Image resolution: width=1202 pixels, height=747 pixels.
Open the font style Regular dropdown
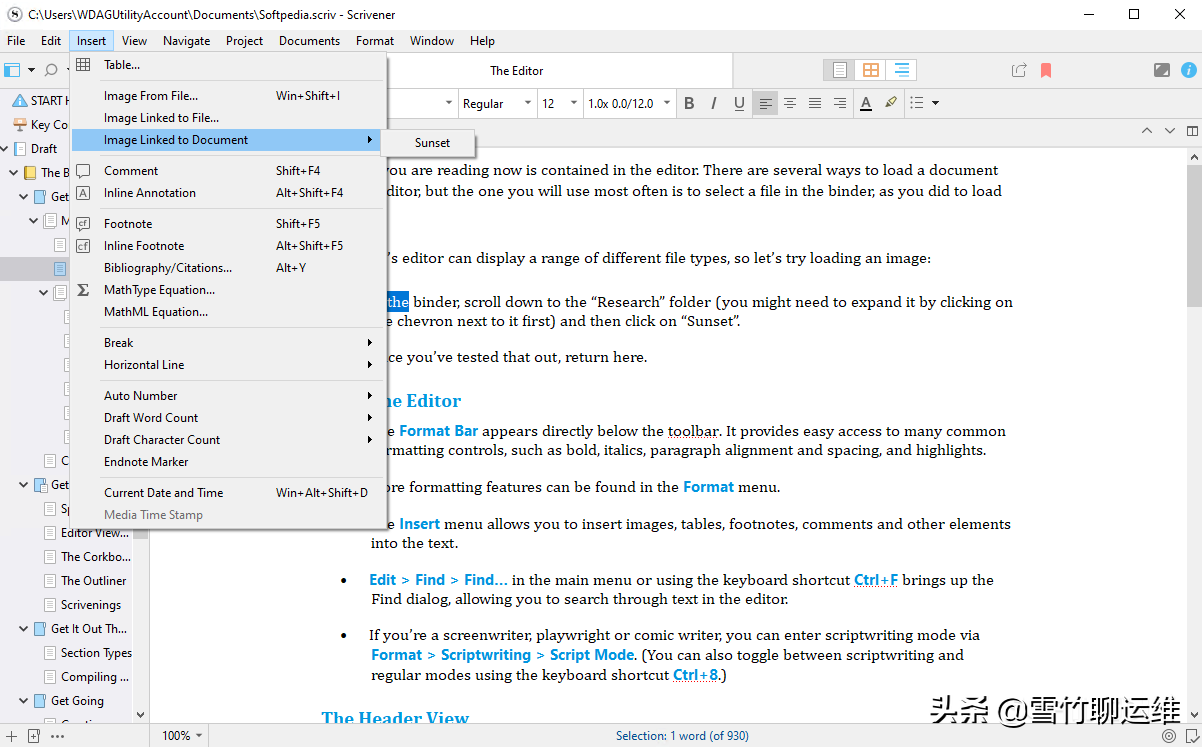[496, 103]
